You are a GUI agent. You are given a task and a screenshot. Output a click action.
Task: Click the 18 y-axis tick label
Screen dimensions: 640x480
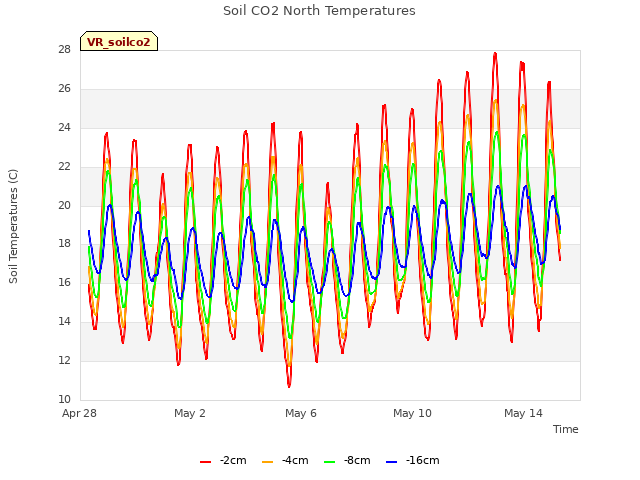(64, 244)
